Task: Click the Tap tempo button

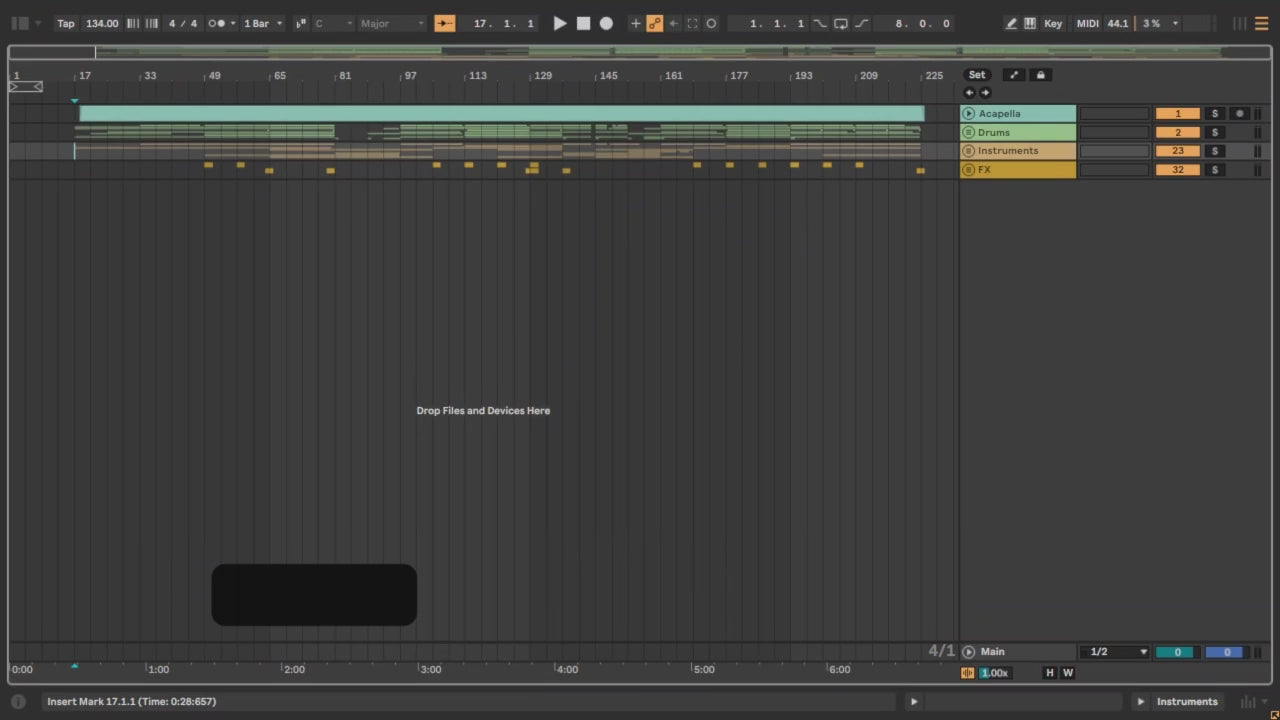Action: 66,23
